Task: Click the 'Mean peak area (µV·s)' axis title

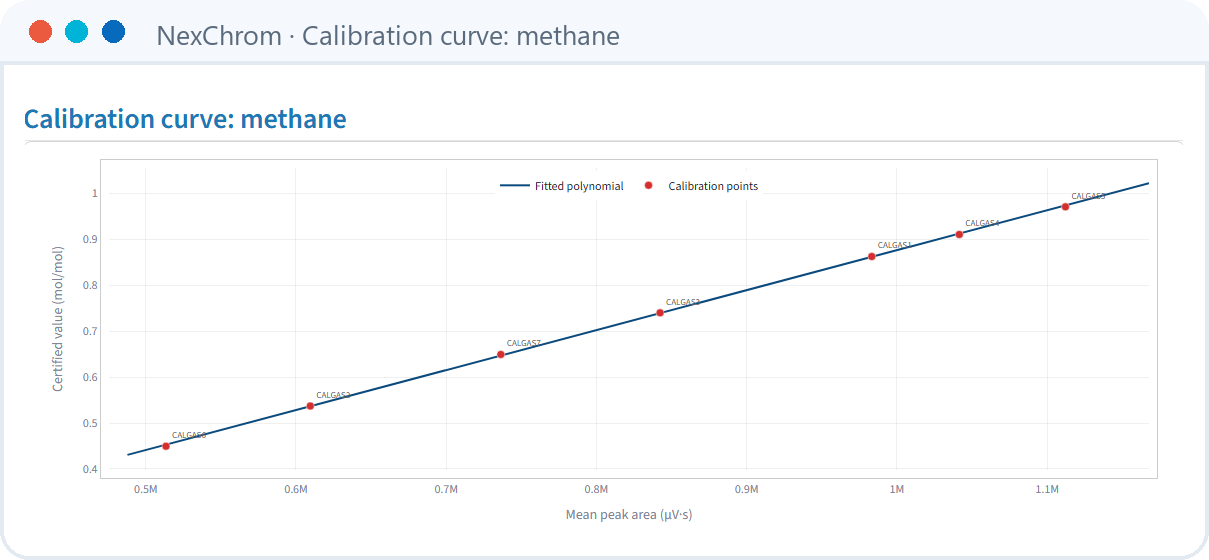Action: pyautogui.click(x=629, y=515)
